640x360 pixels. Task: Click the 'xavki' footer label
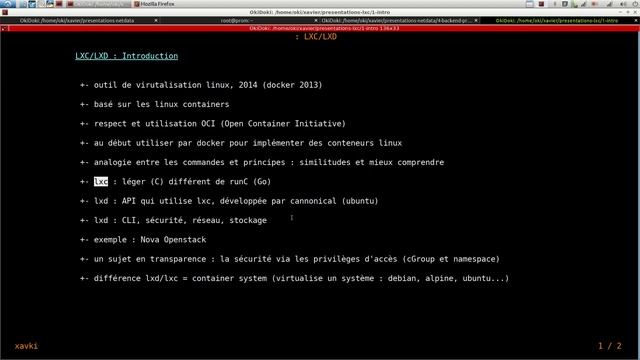pos(26,346)
